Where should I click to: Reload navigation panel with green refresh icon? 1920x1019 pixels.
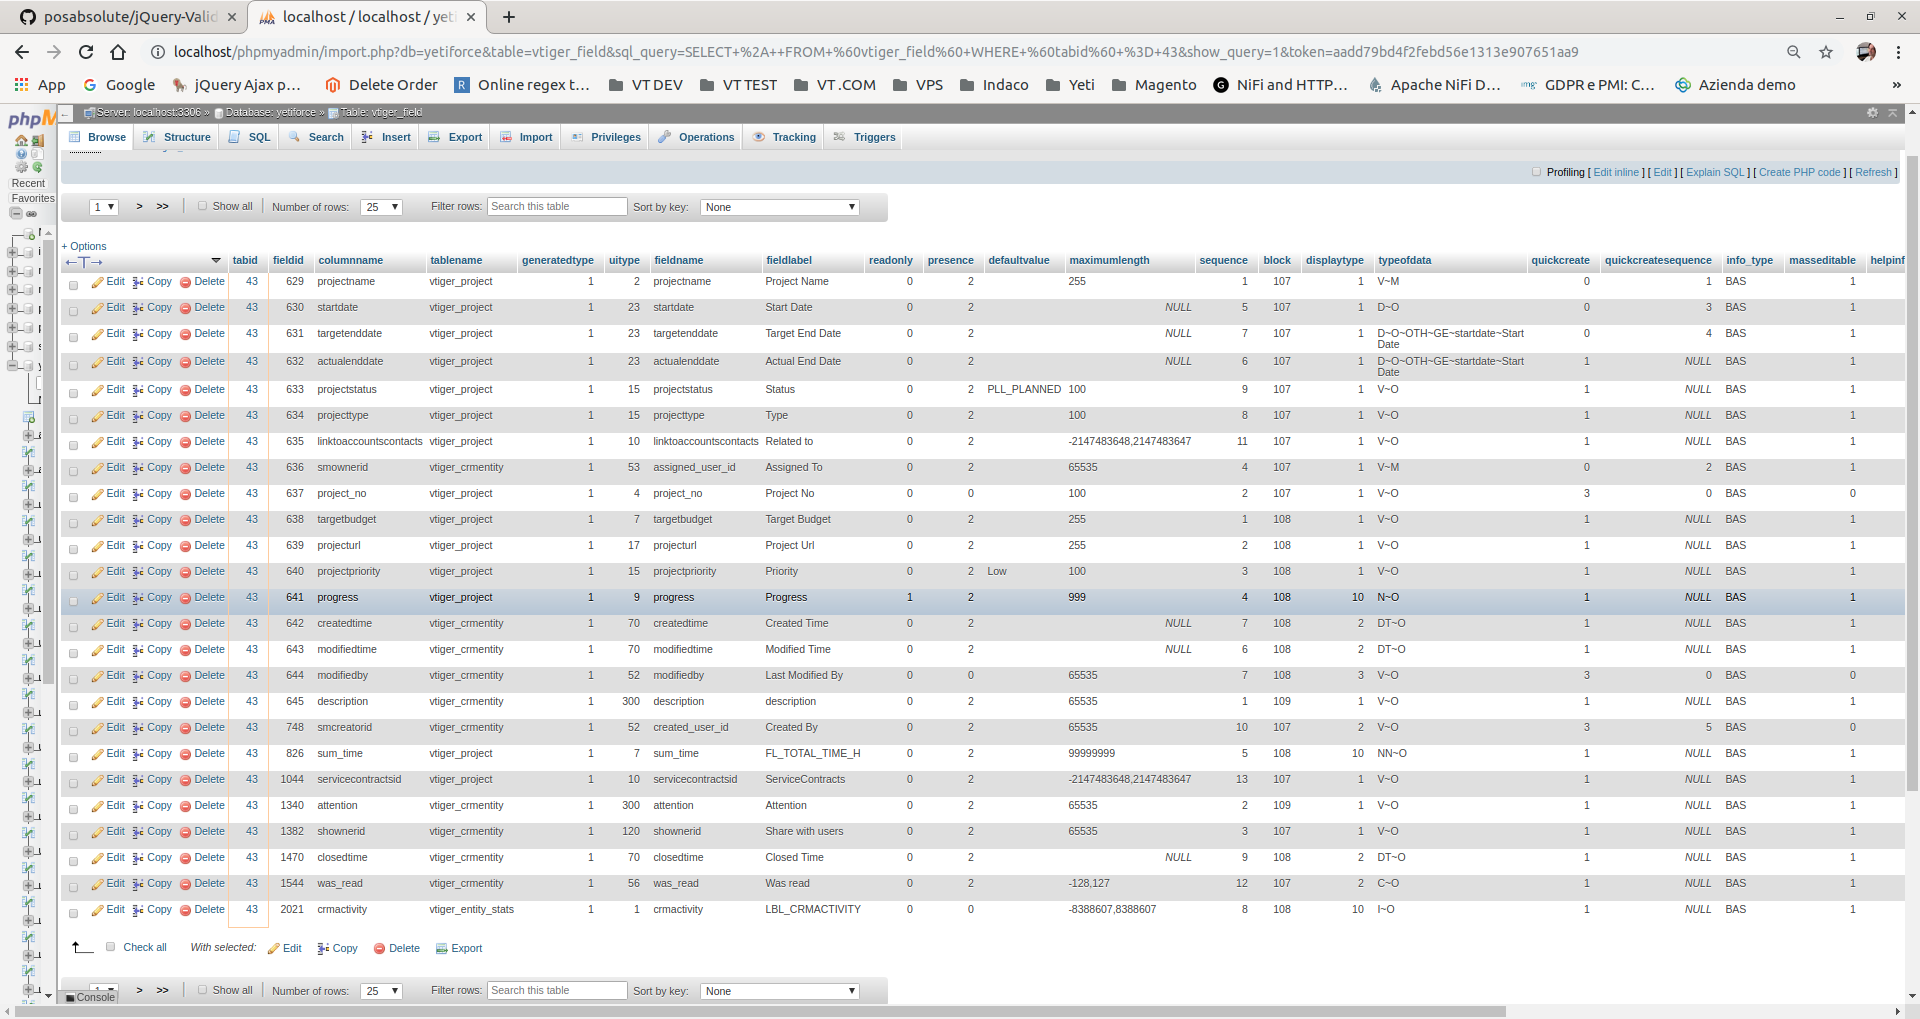click(37, 167)
